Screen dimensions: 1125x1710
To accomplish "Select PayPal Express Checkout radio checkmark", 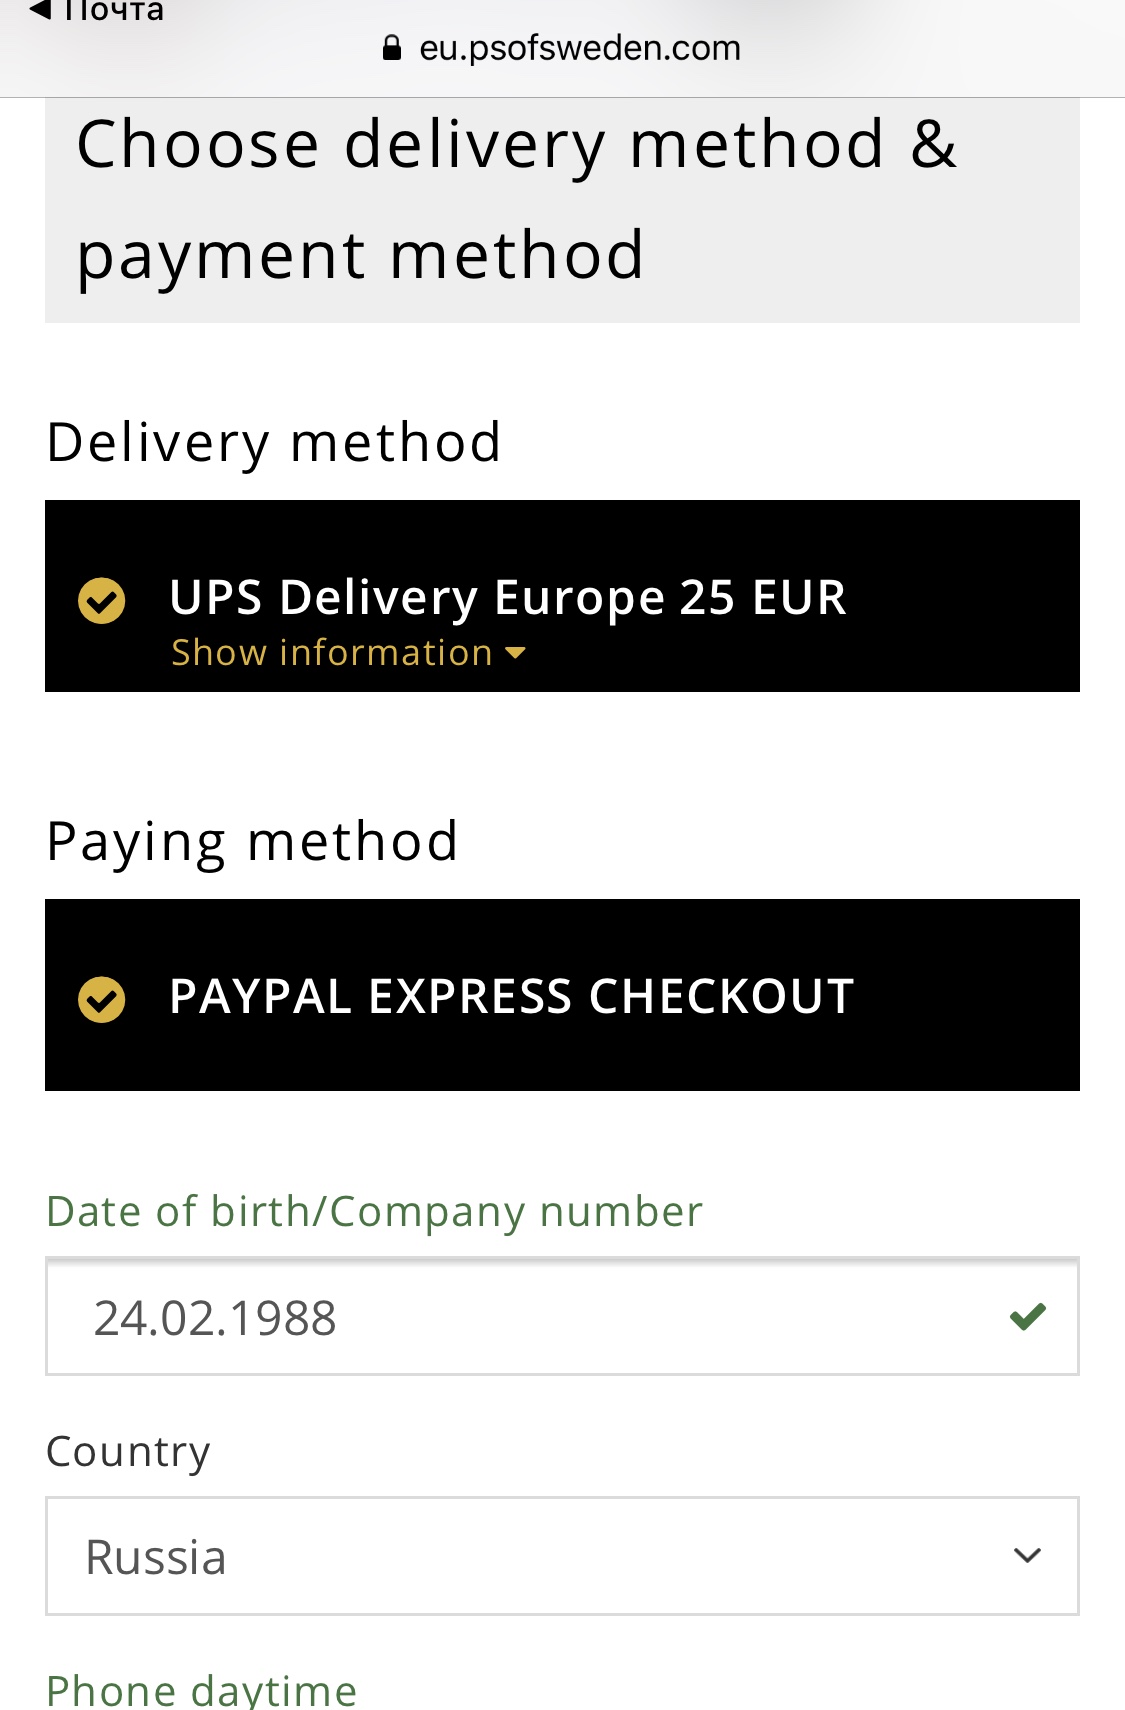I will 102,999.
